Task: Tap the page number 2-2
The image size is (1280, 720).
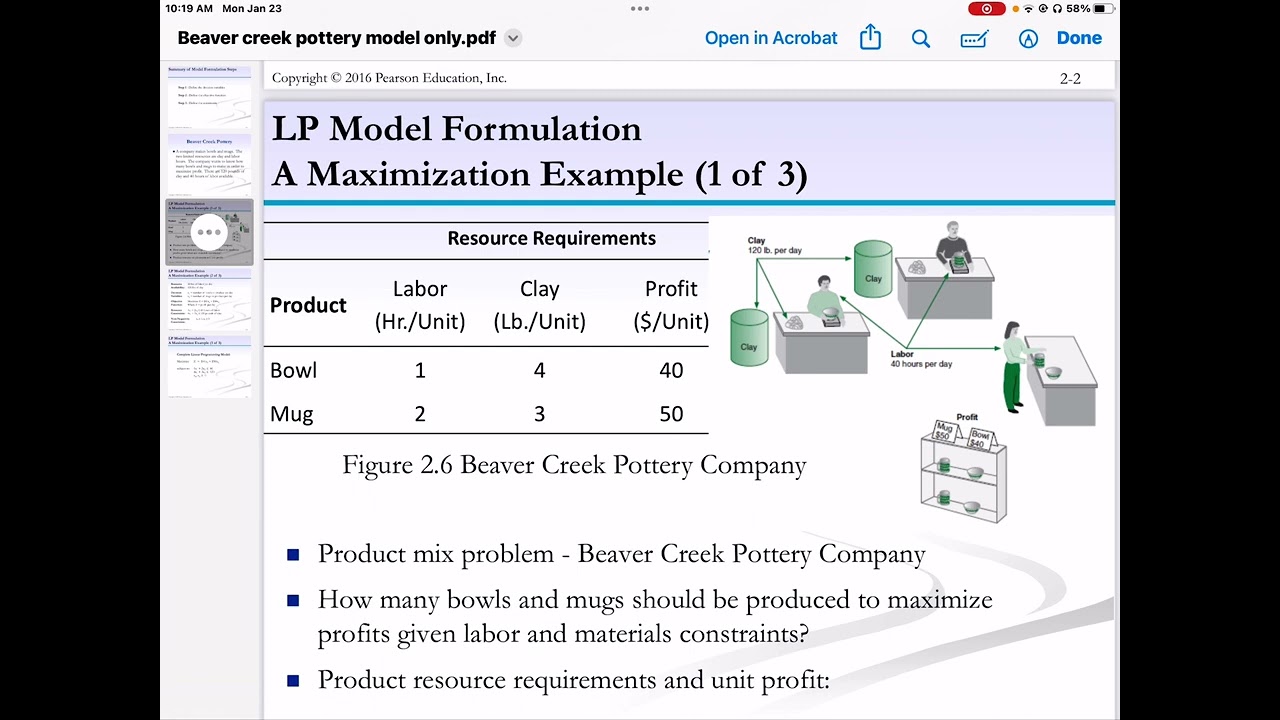Action: (x=1070, y=78)
